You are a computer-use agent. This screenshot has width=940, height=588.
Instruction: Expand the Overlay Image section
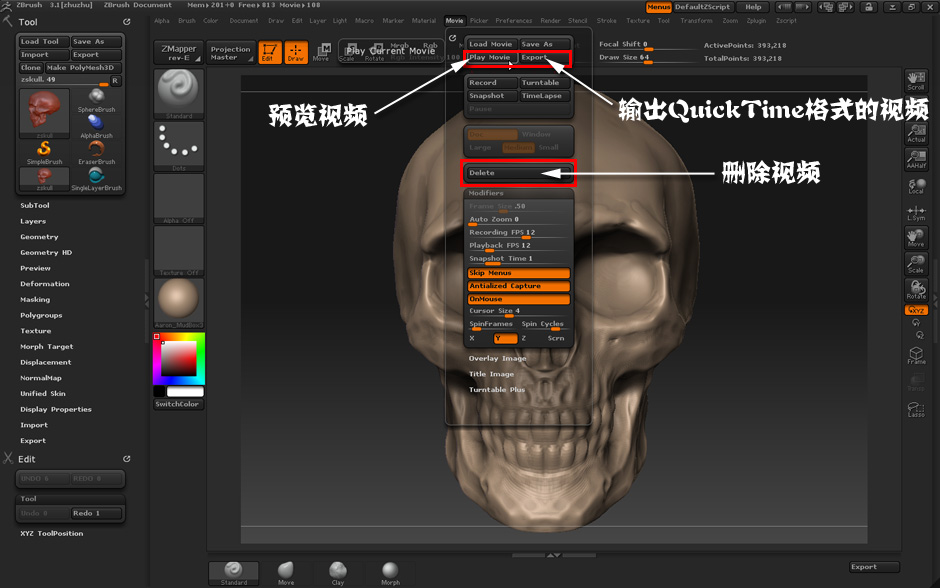click(x=498, y=358)
